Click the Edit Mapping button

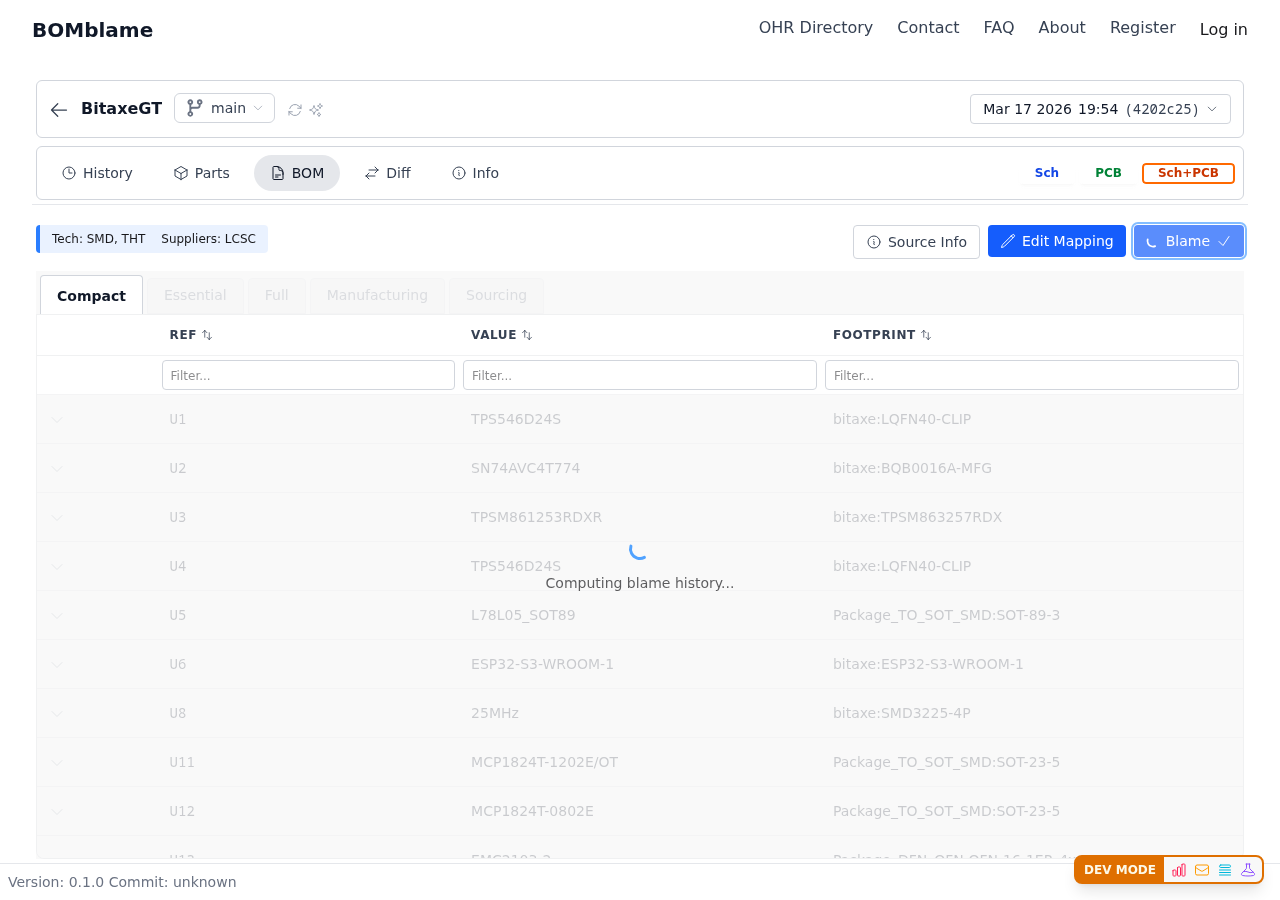click(1056, 241)
